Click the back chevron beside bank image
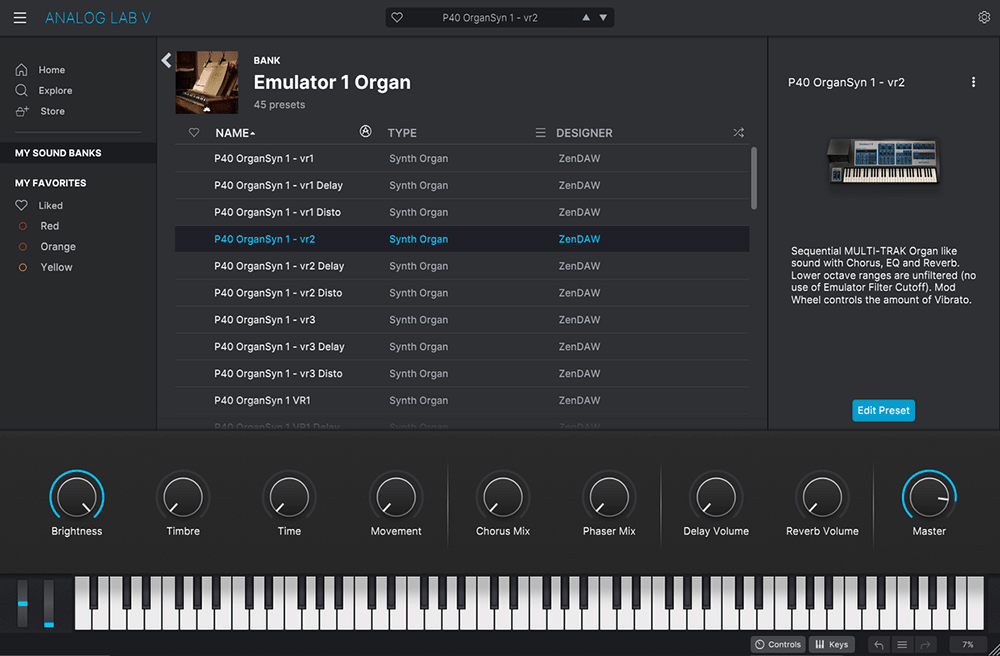 tap(166, 60)
